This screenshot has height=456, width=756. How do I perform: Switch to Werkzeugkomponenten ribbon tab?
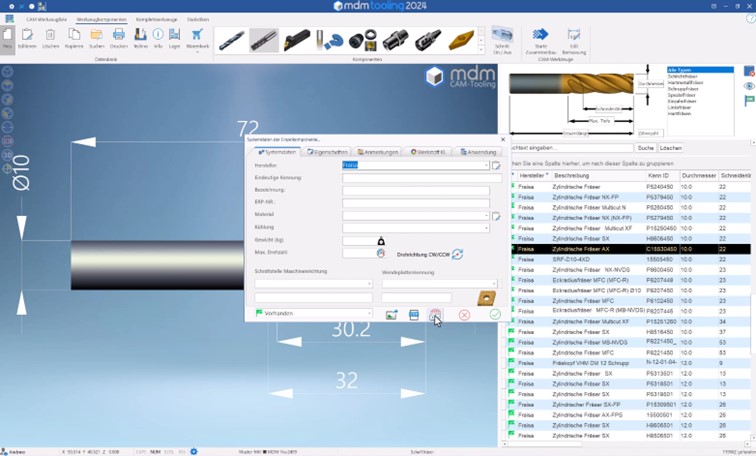point(101,19)
